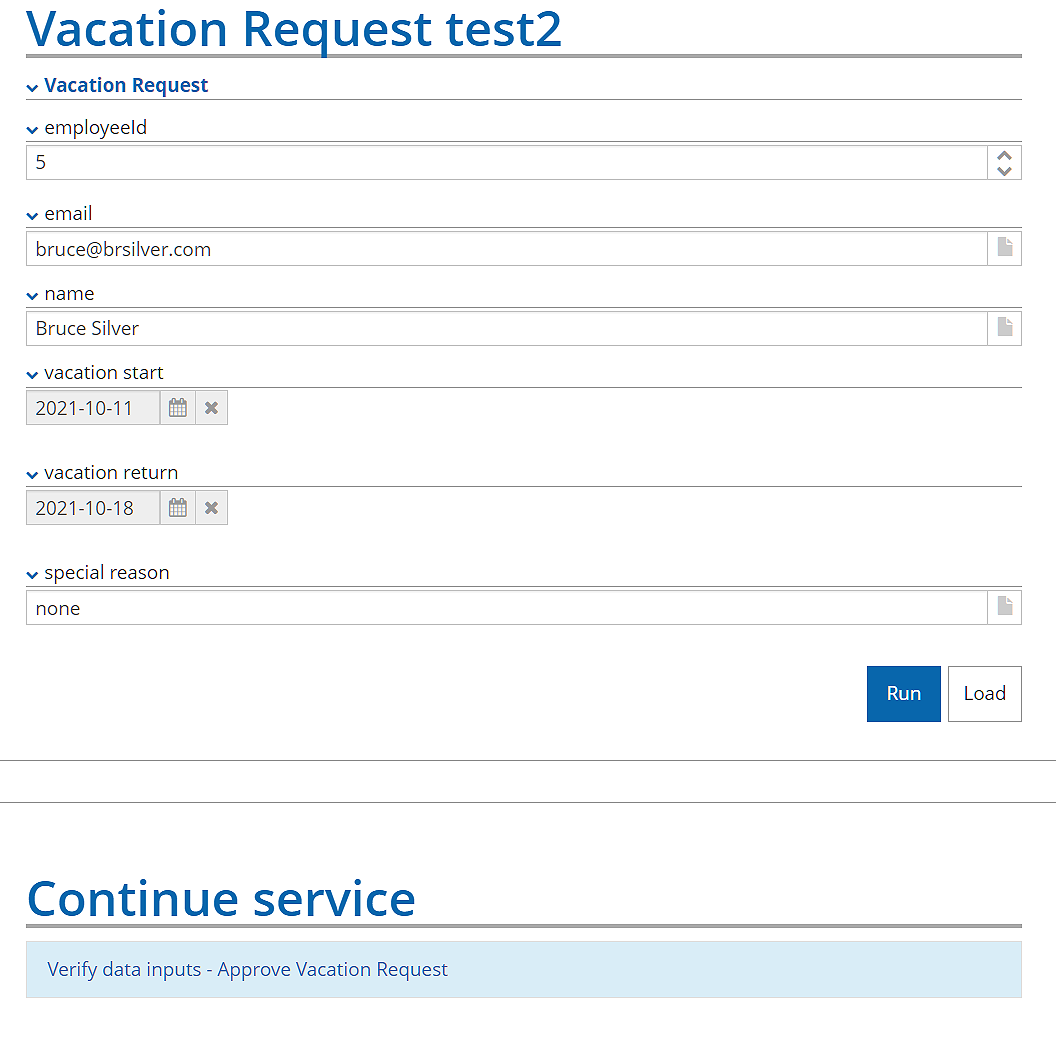Open calendar picker for vacation start
This screenshot has width=1056, height=1064.
(x=178, y=408)
